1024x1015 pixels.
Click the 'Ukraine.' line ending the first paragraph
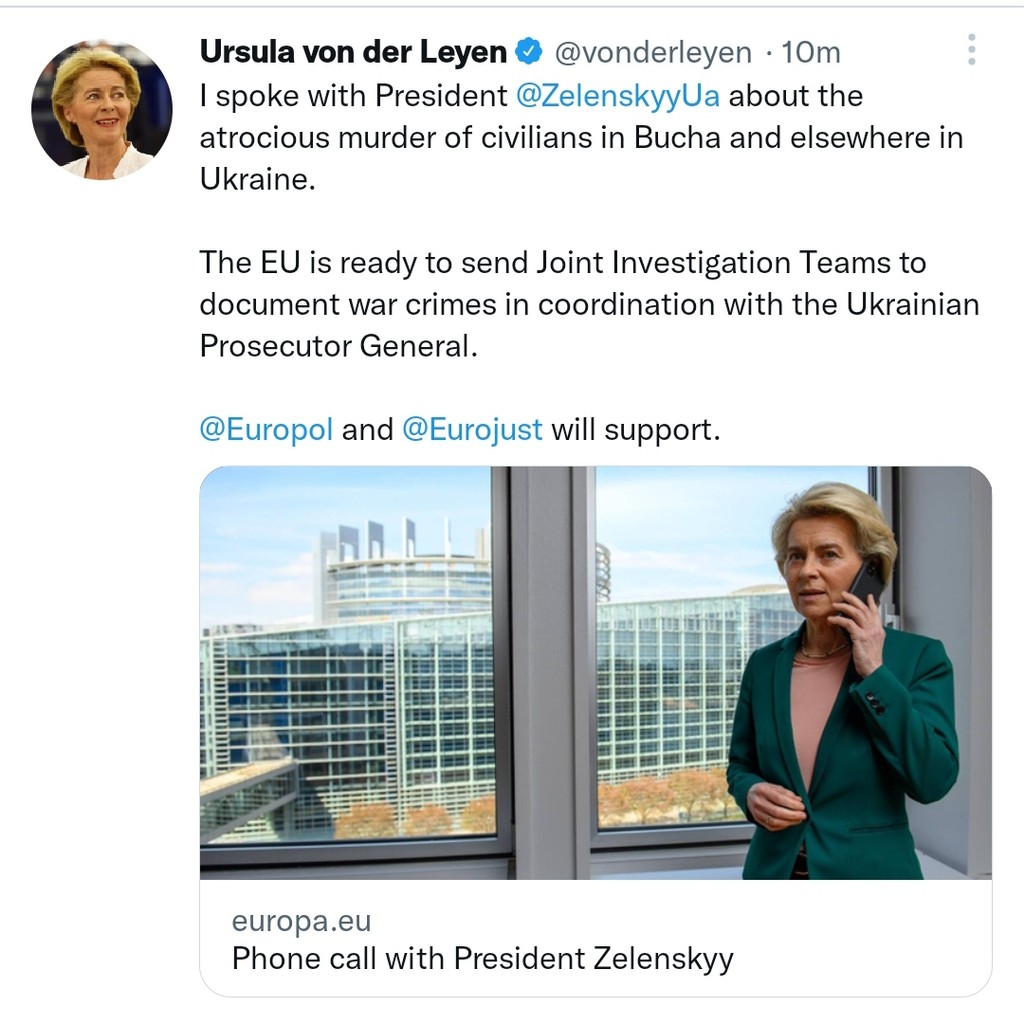click(257, 180)
